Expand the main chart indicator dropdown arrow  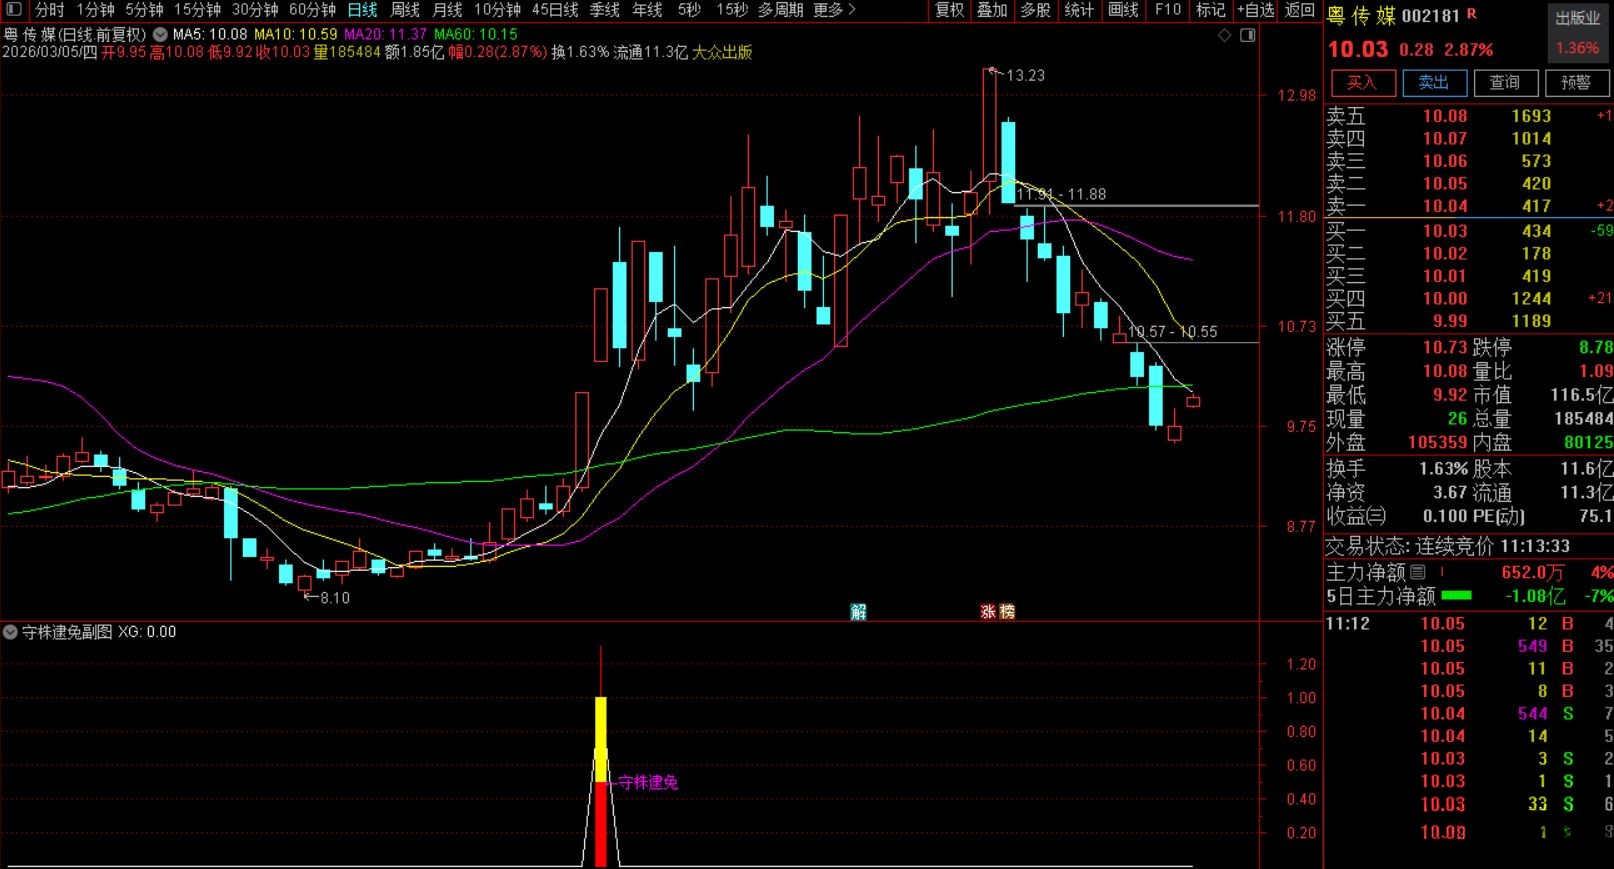[x=160, y=34]
